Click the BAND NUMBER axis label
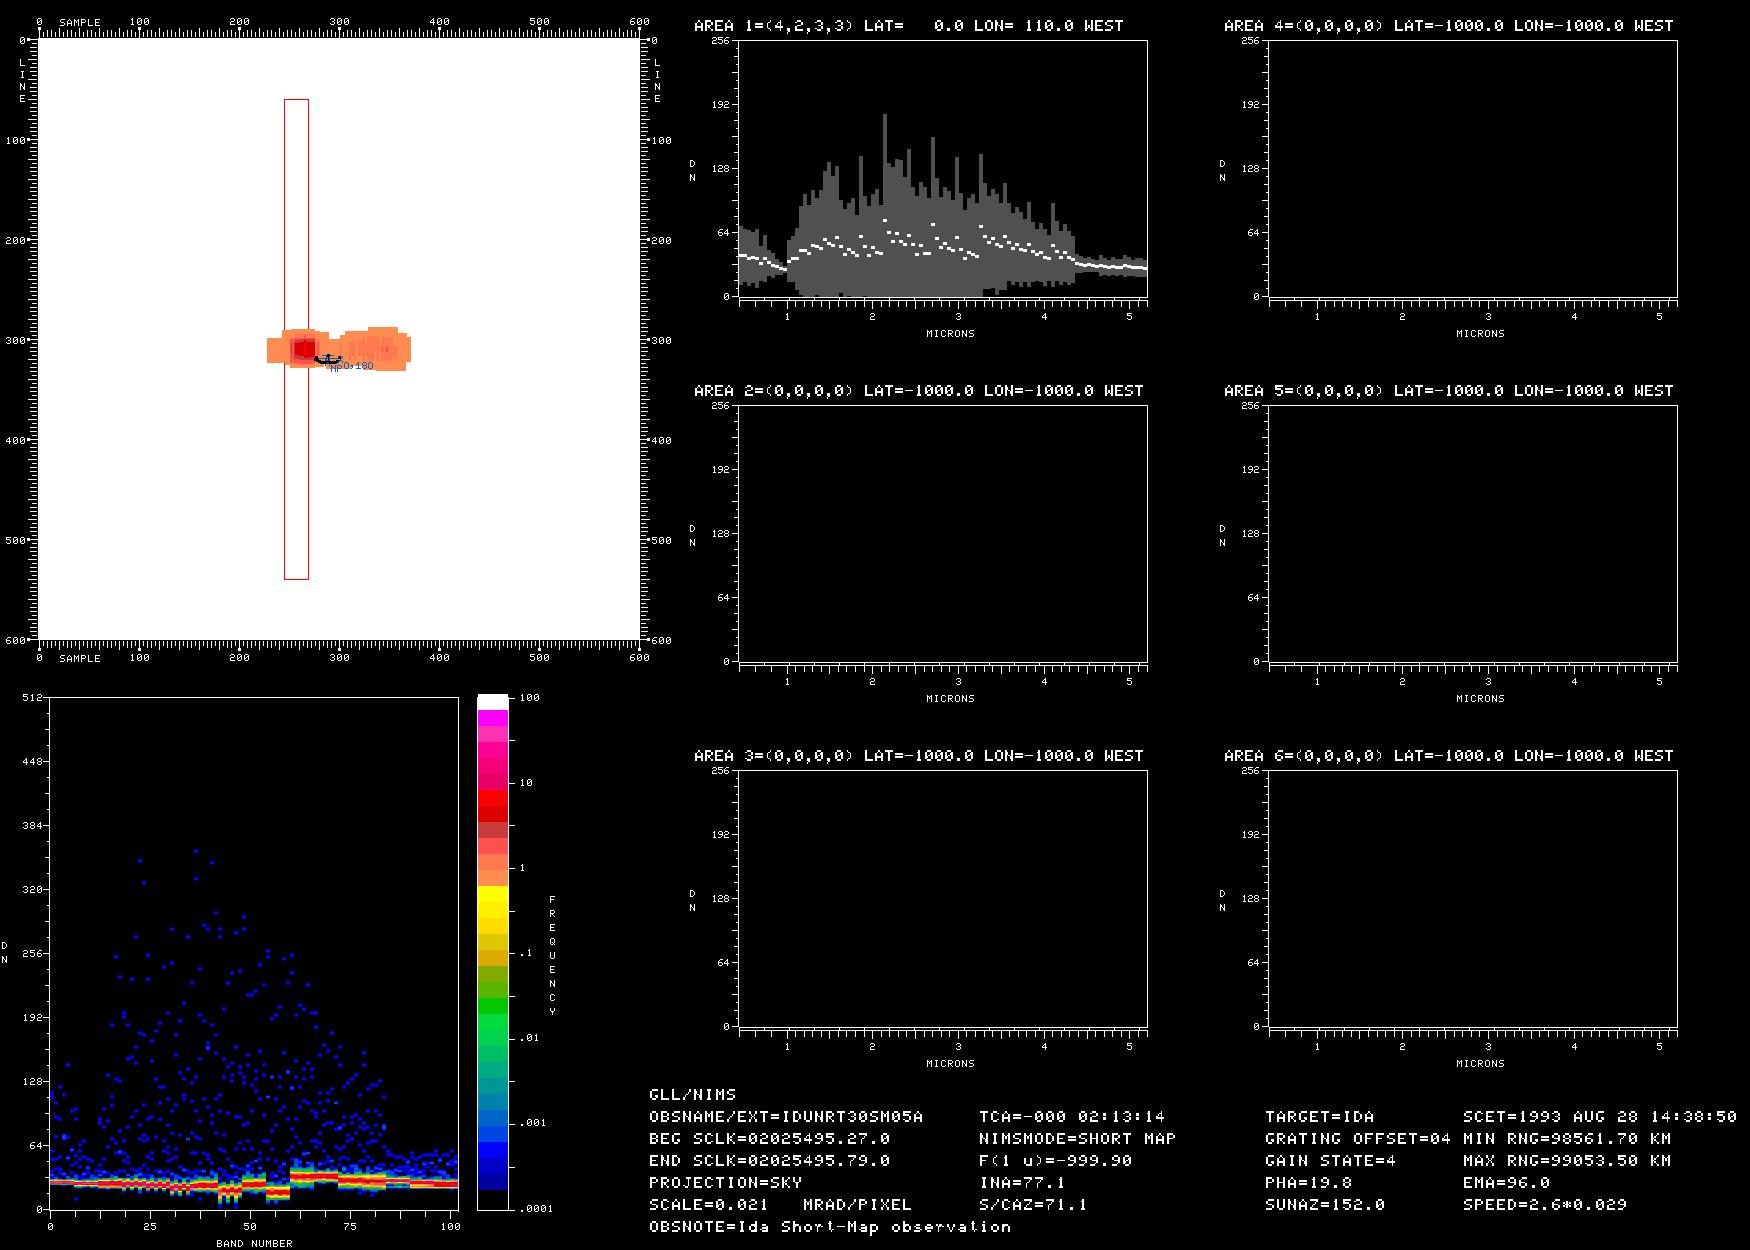 [x=254, y=1243]
